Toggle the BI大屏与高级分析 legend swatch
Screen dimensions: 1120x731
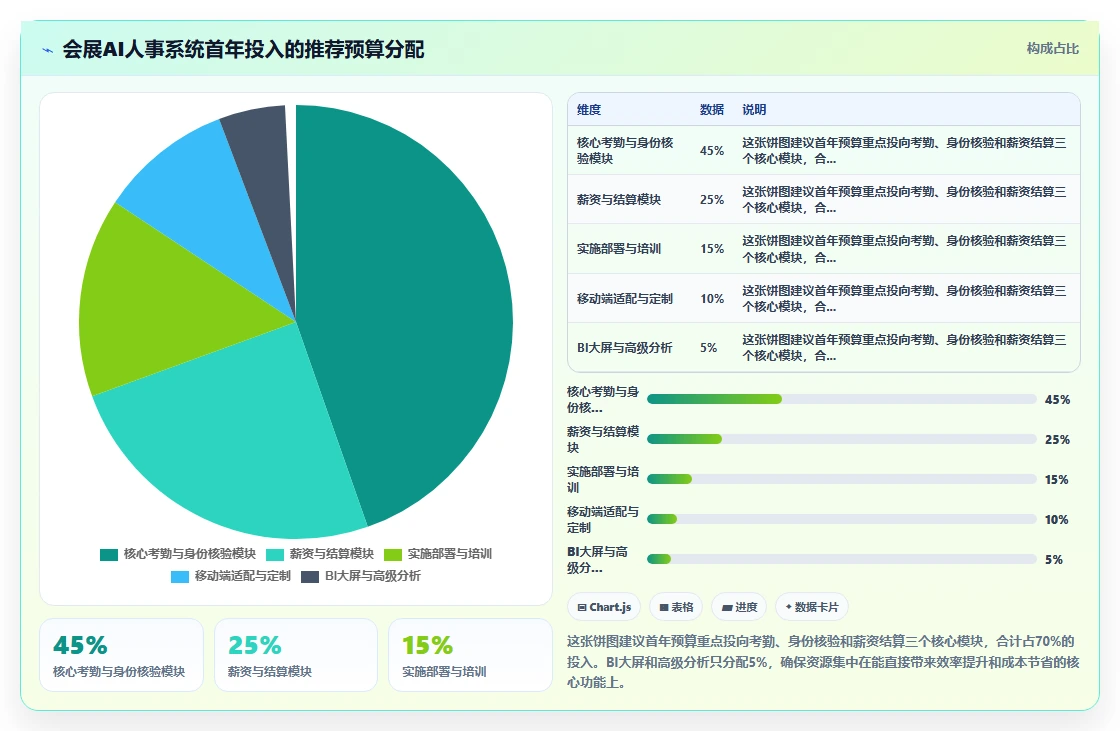[310, 577]
